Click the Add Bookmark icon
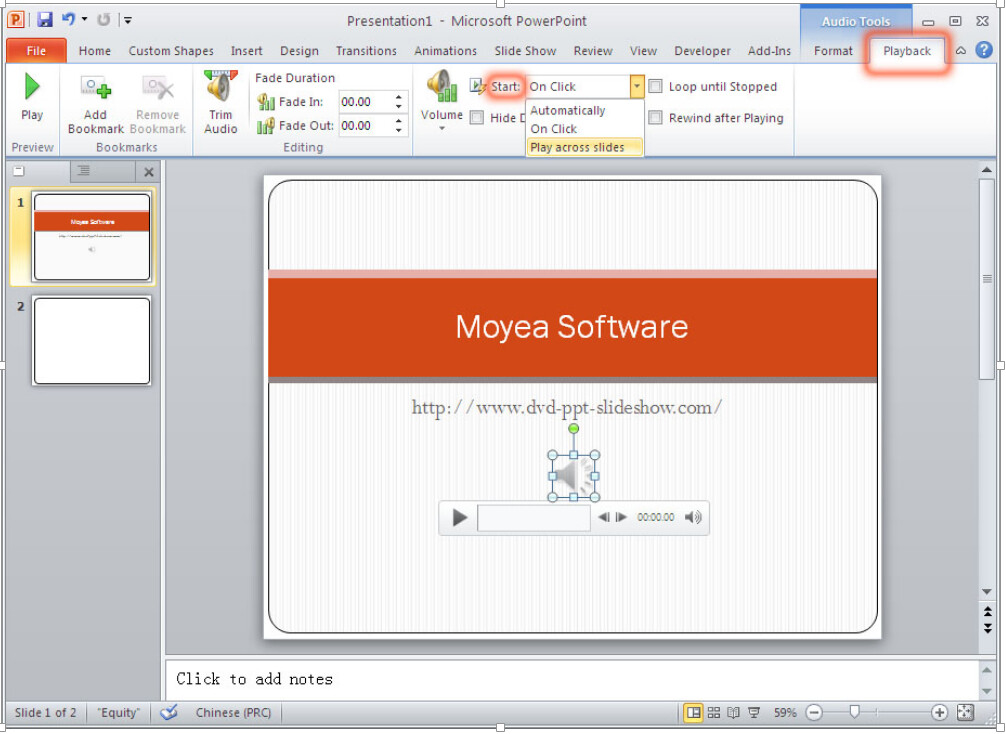 (96, 90)
